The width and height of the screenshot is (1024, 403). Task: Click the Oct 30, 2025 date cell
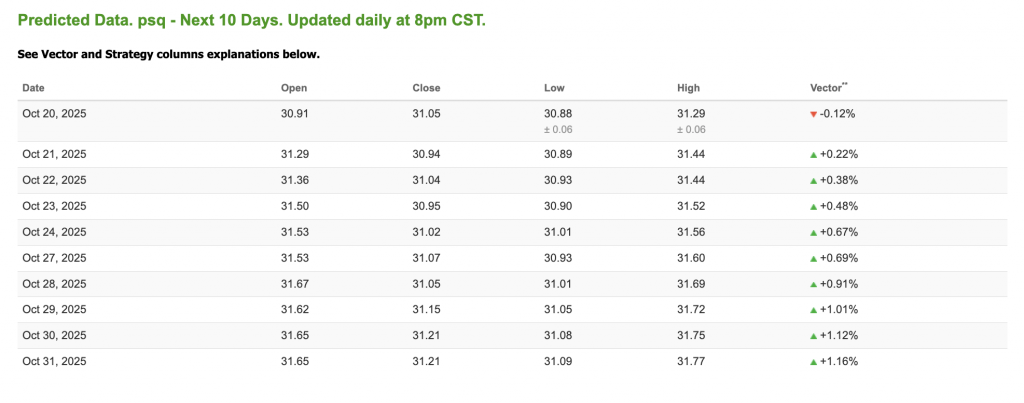click(54, 335)
